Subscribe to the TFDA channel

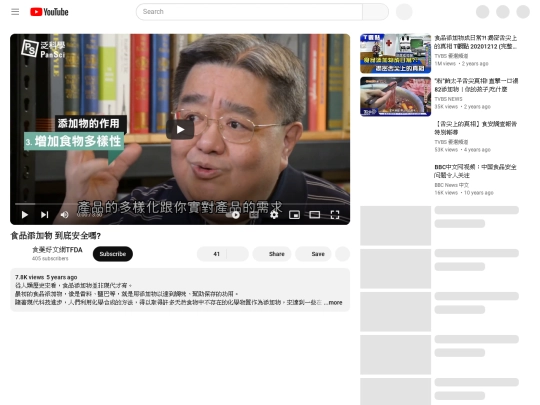click(x=113, y=254)
